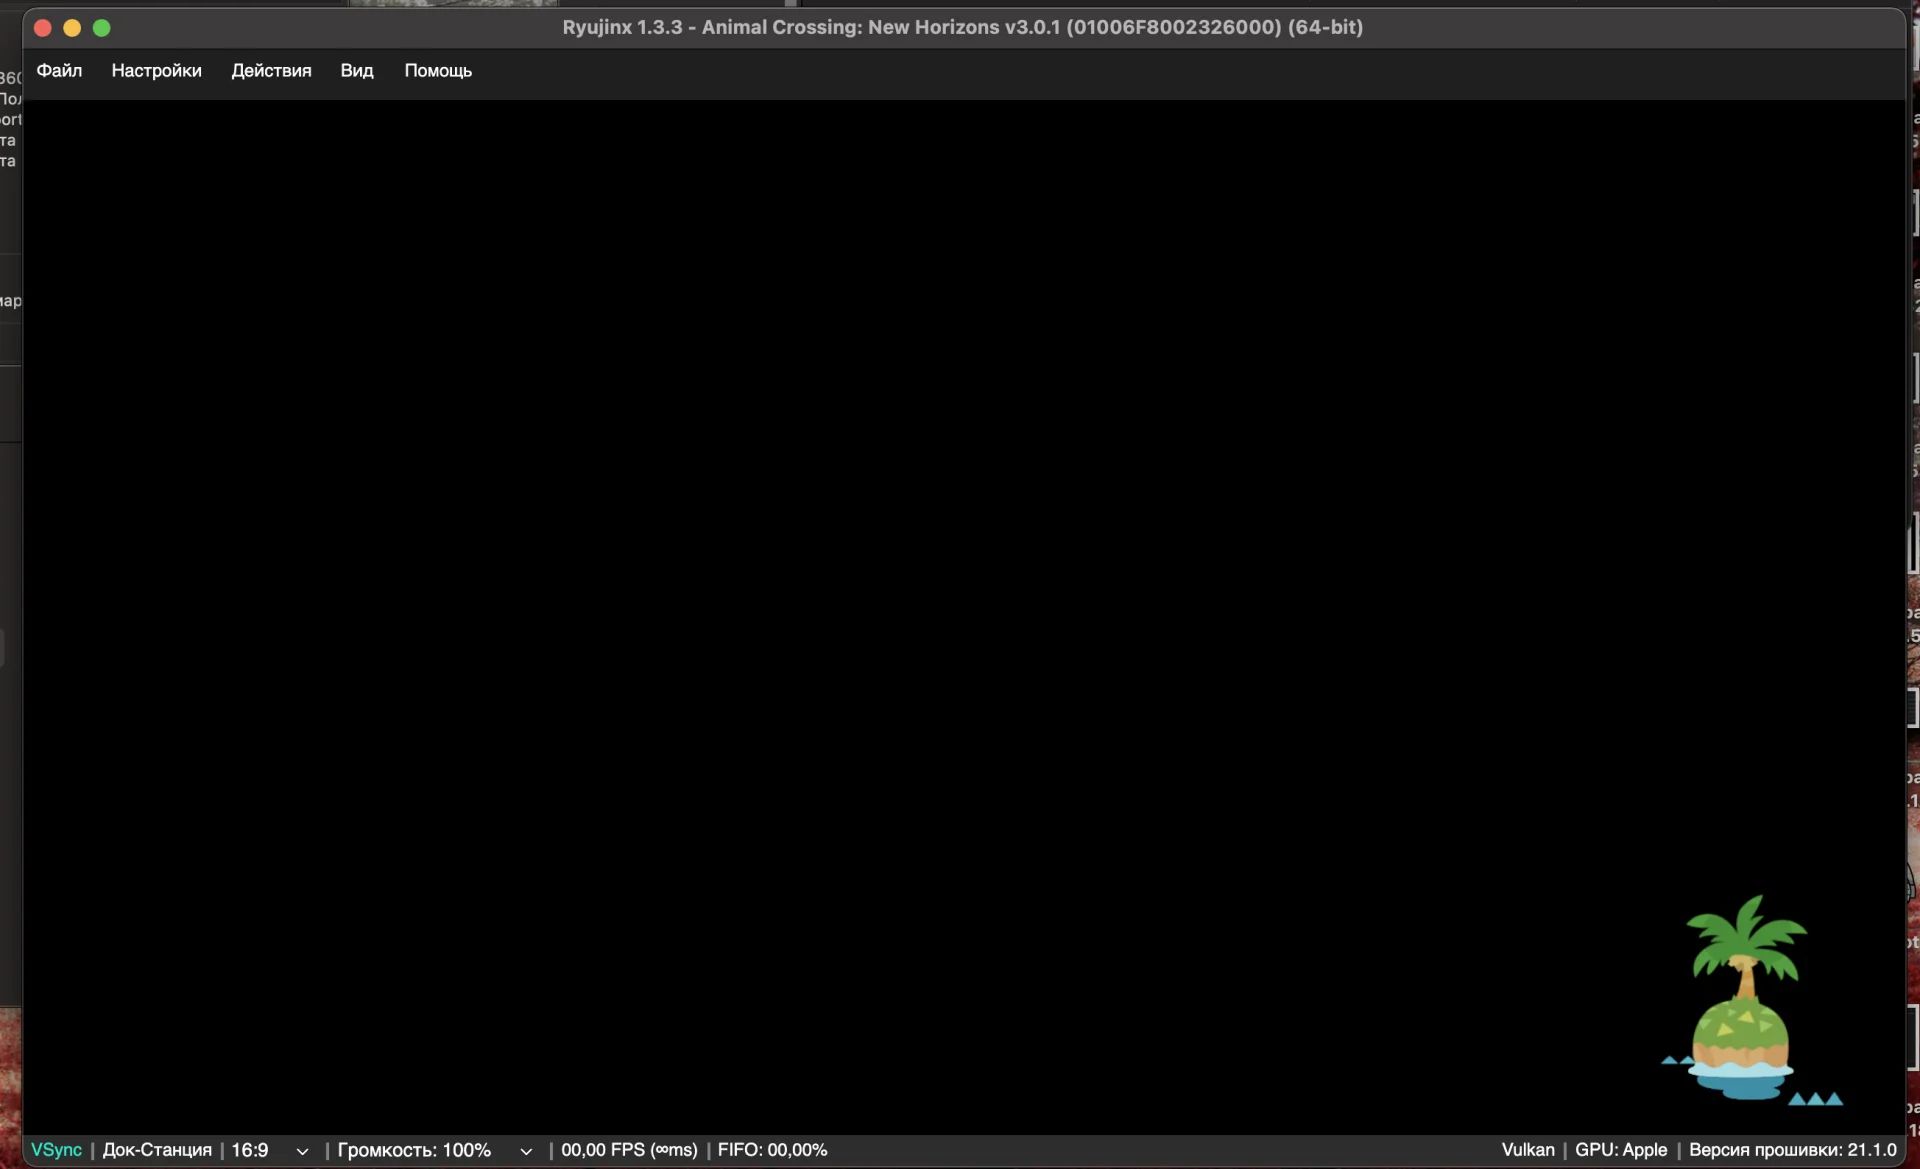Open the Файл menu
Image resolution: width=1920 pixels, height=1169 pixels.
[x=59, y=71]
